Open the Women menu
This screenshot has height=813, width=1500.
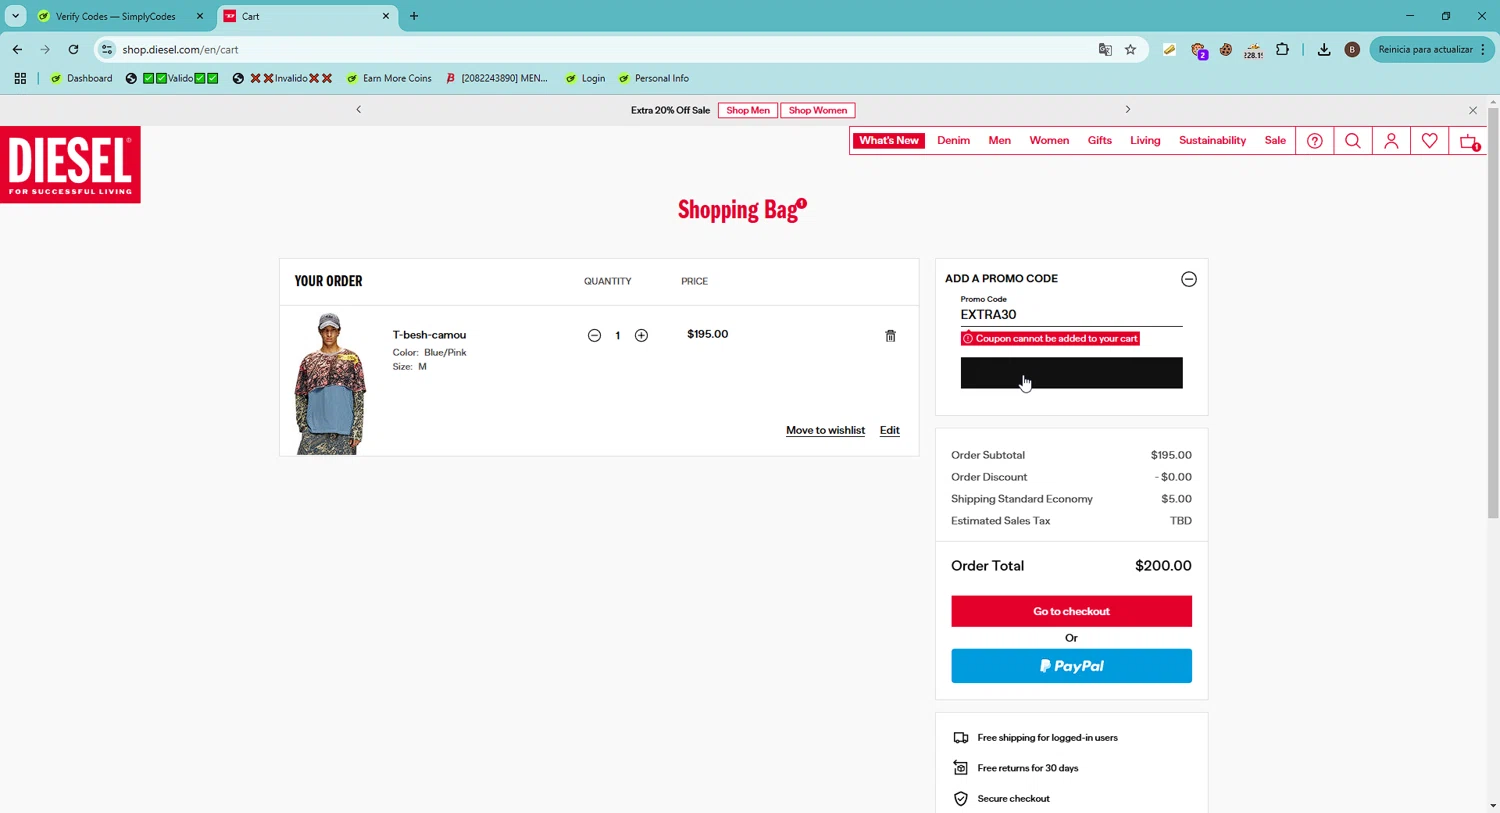1049,141
